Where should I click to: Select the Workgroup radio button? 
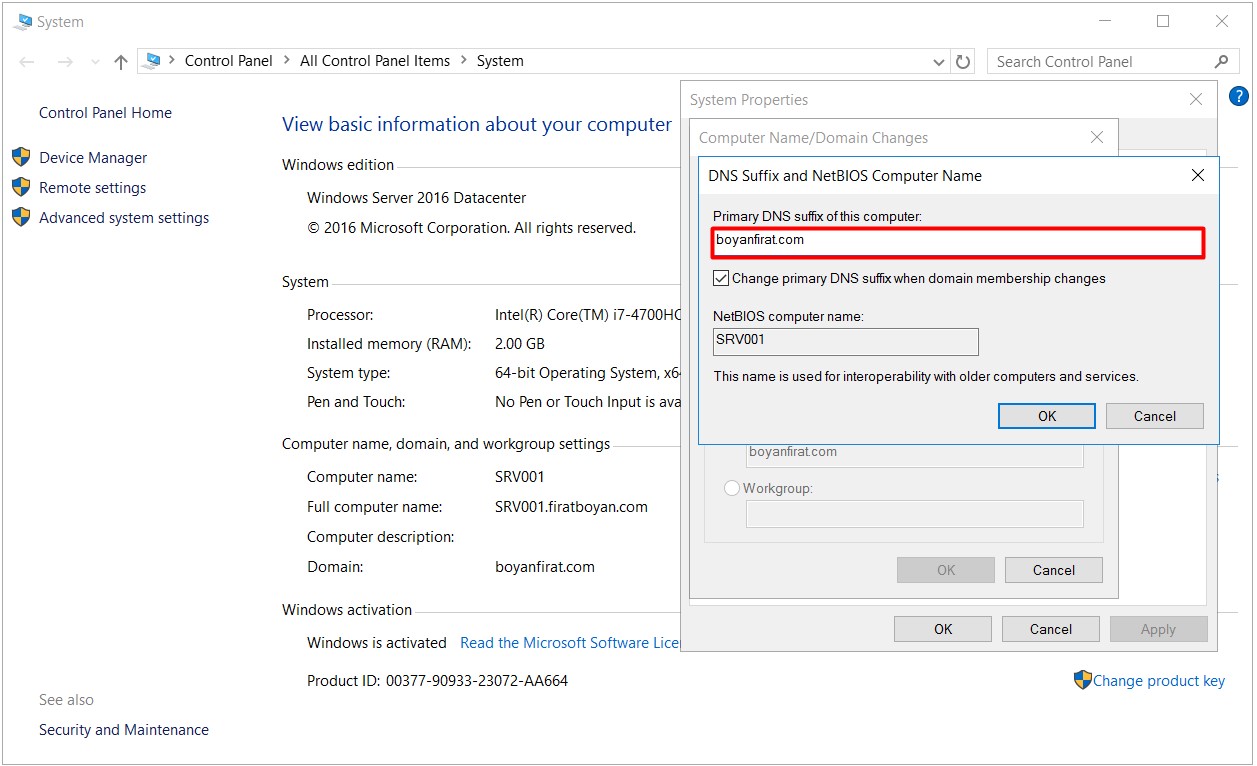pos(732,488)
